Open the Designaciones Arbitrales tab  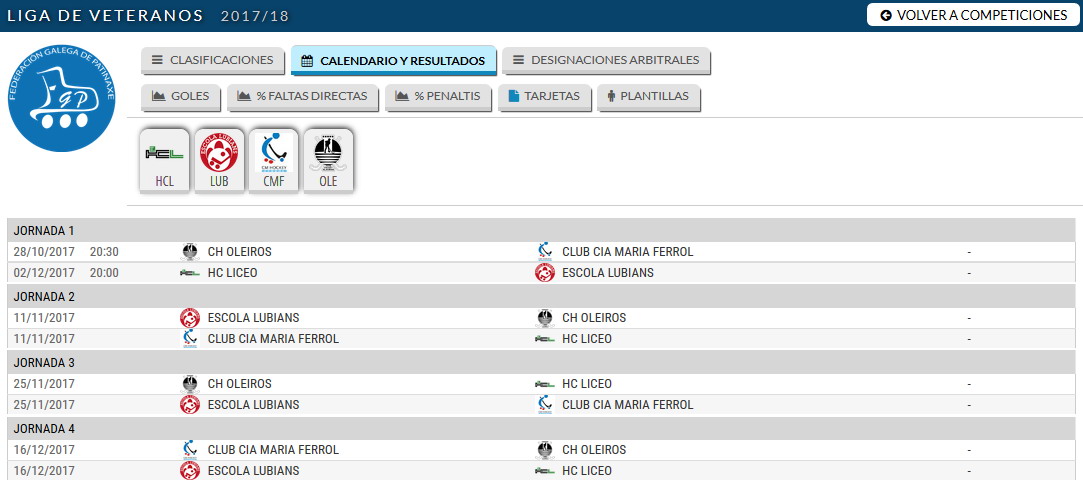tap(606, 60)
